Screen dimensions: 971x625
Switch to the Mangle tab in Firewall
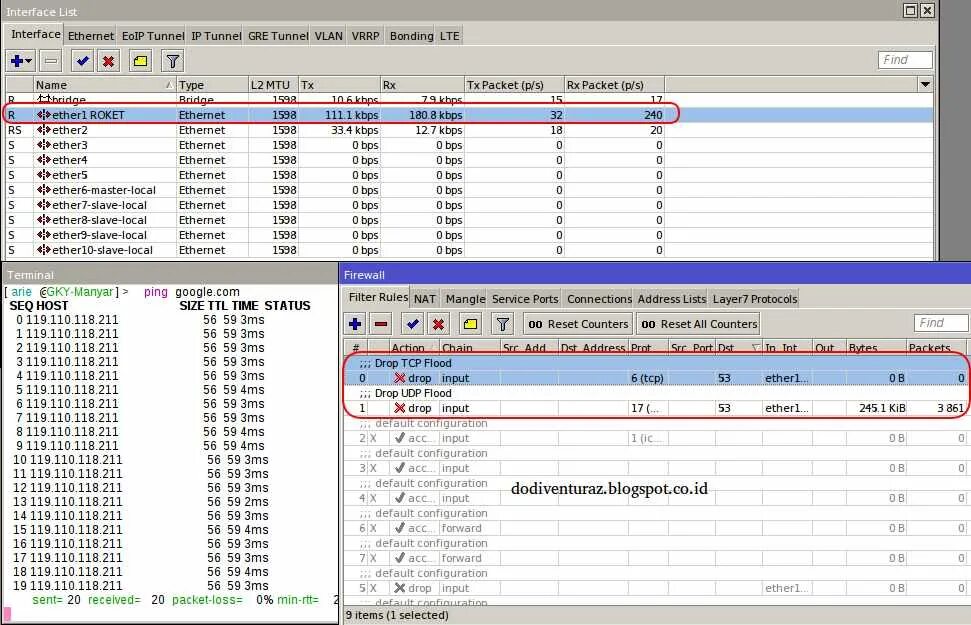coord(465,299)
